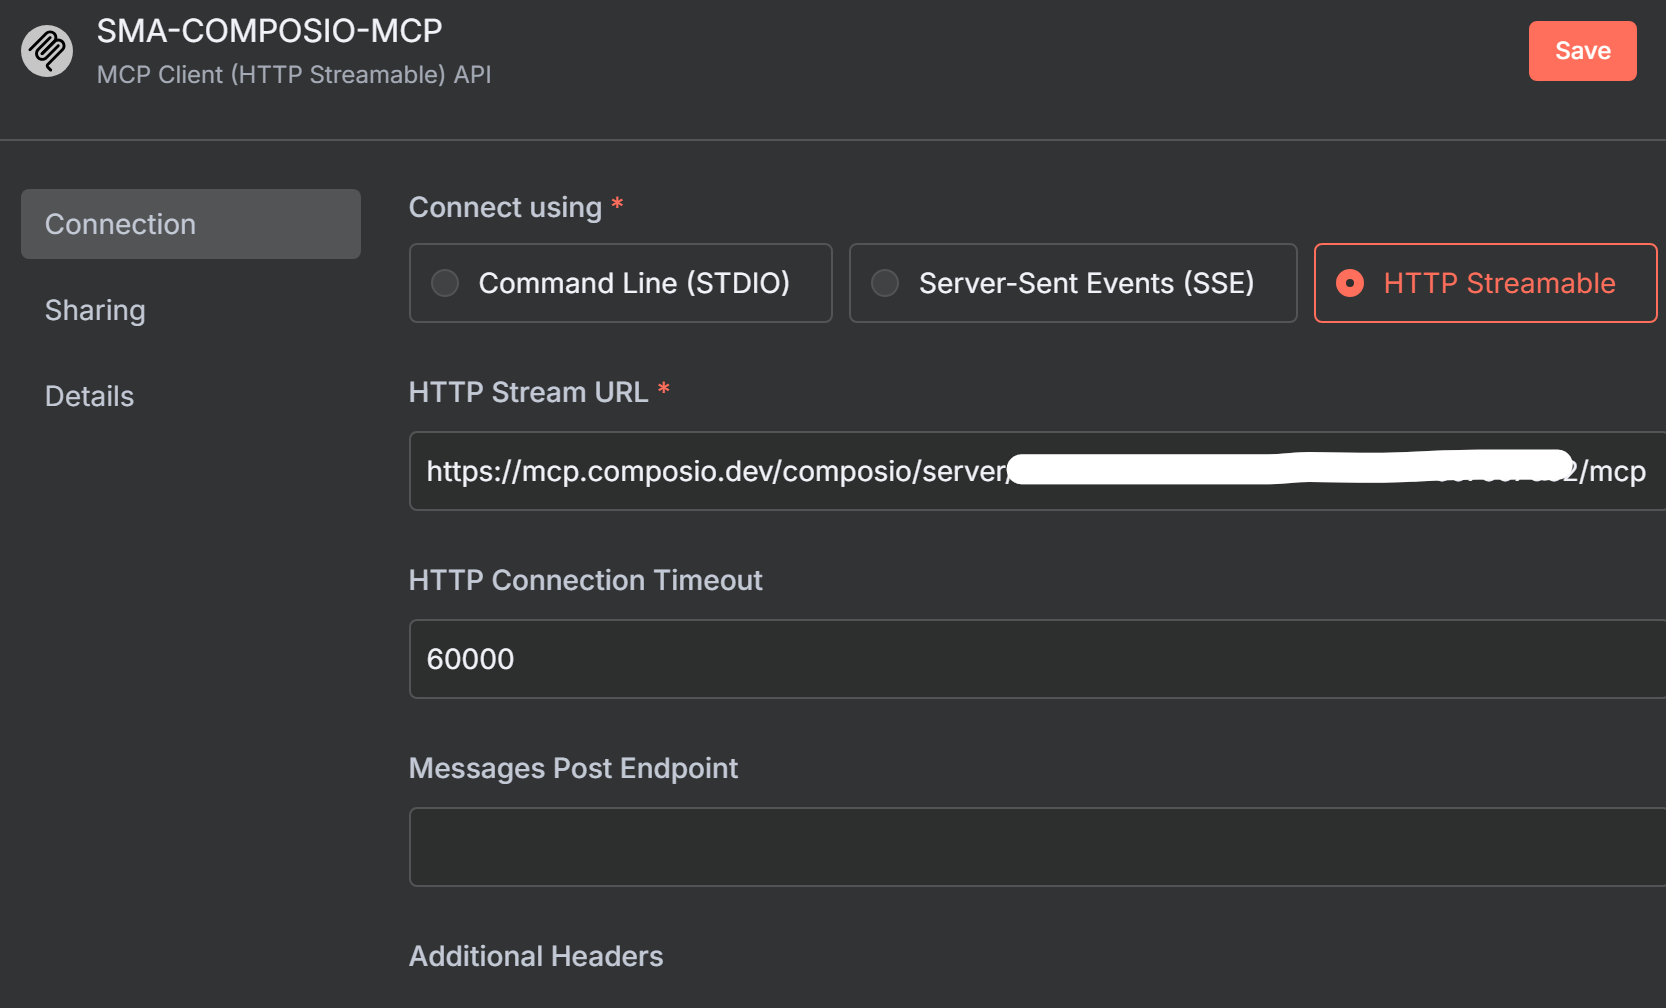Click the Messages Post Endpoint label
The width and height of the screenshot is (1666, 1008).
tap(573, 768)
